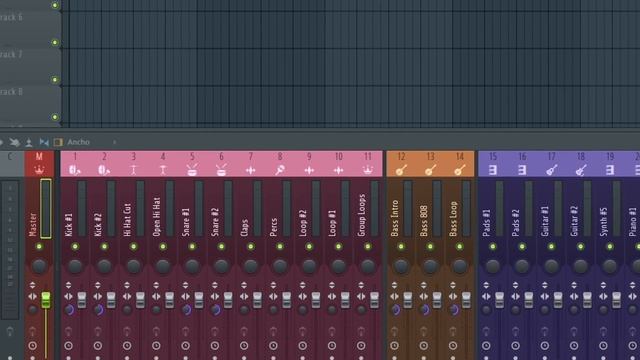The height and width of the screenshot is (360, 640).
Task: Click the keyboard icon on insert 15
Action: click(493, 170)
